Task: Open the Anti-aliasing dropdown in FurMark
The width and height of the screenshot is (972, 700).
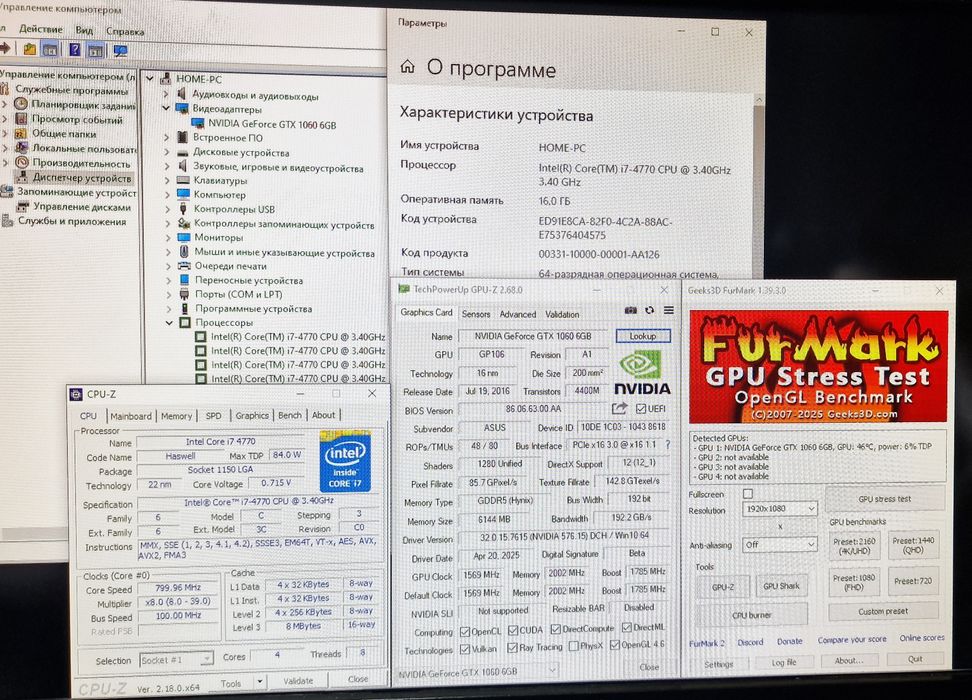Action: [779, 544]
